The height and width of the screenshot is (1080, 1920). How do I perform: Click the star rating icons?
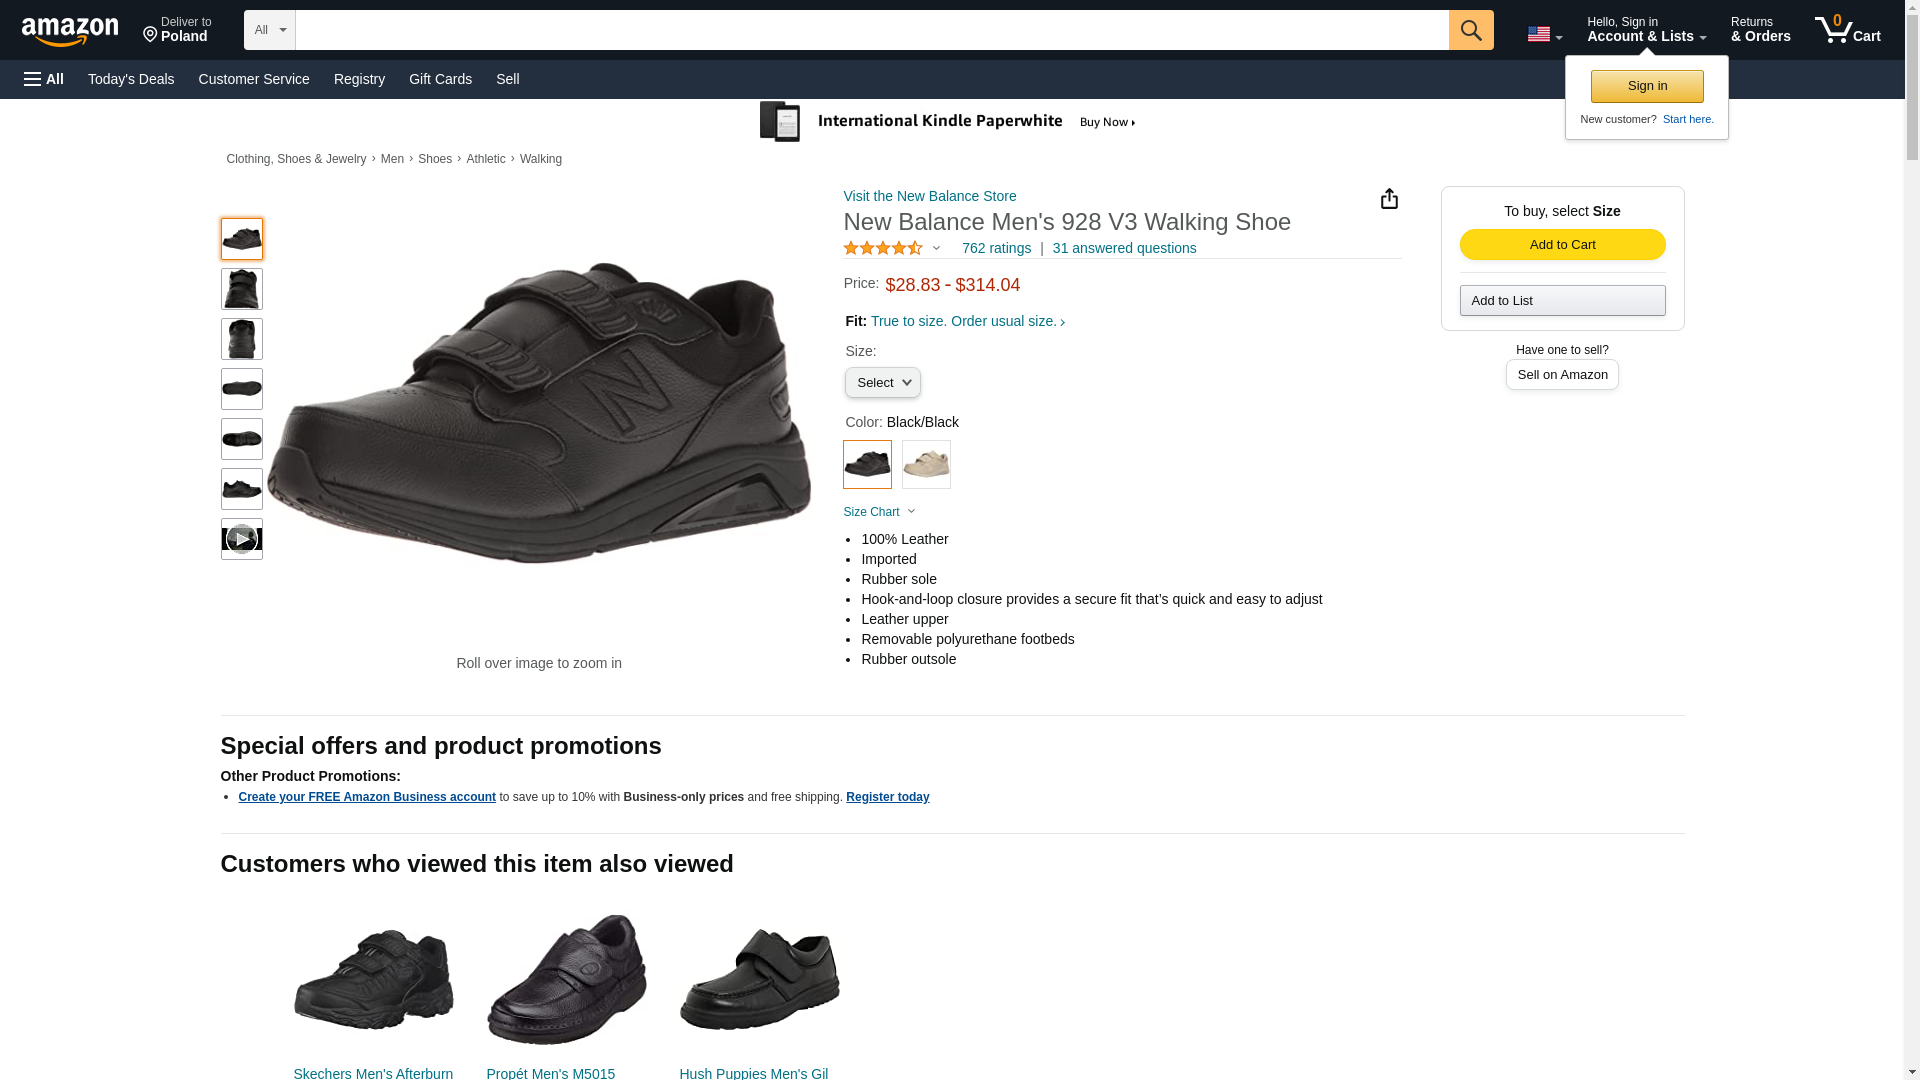pos(883,248)
